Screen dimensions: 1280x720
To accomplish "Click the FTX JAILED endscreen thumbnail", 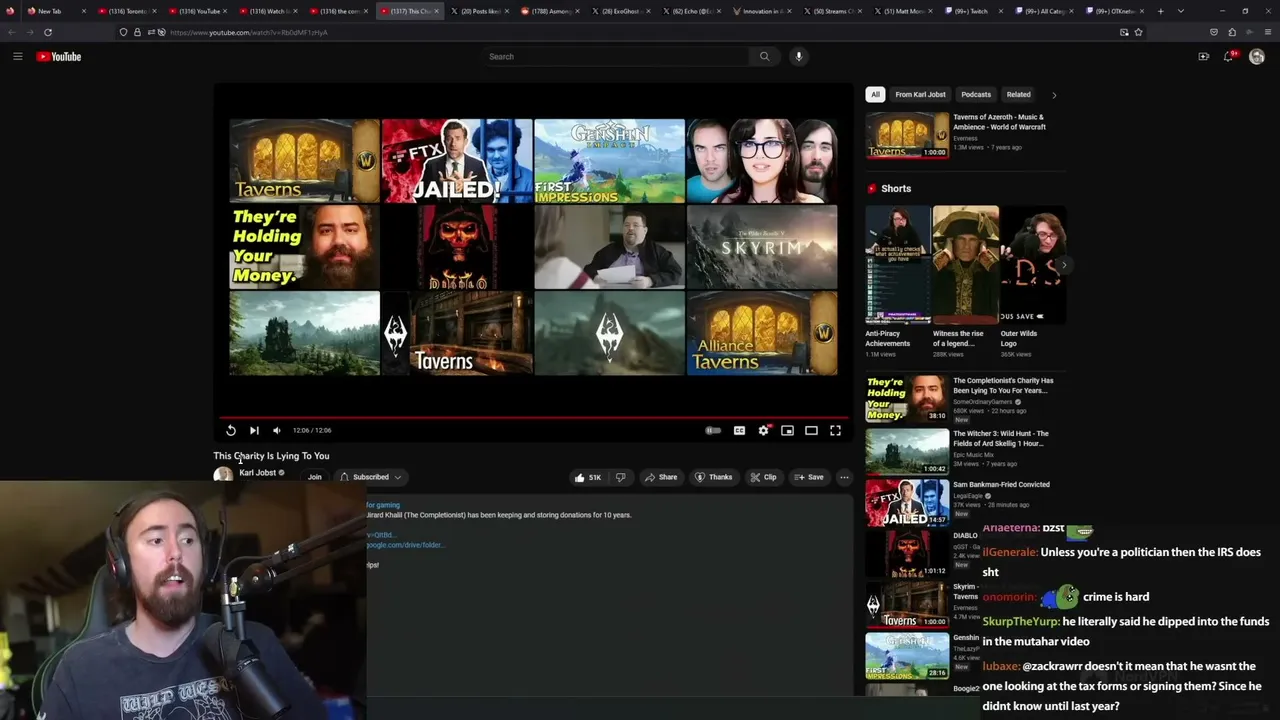I will [457, 161].
